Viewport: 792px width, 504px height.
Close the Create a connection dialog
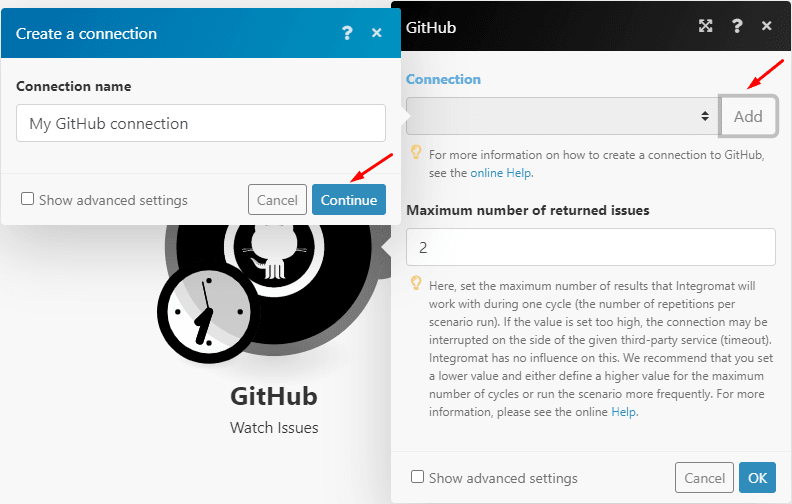point(377,33)
